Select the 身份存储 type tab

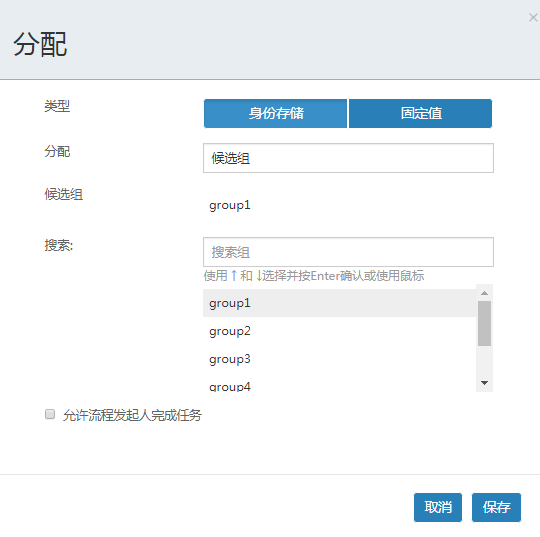pos(276,113)
